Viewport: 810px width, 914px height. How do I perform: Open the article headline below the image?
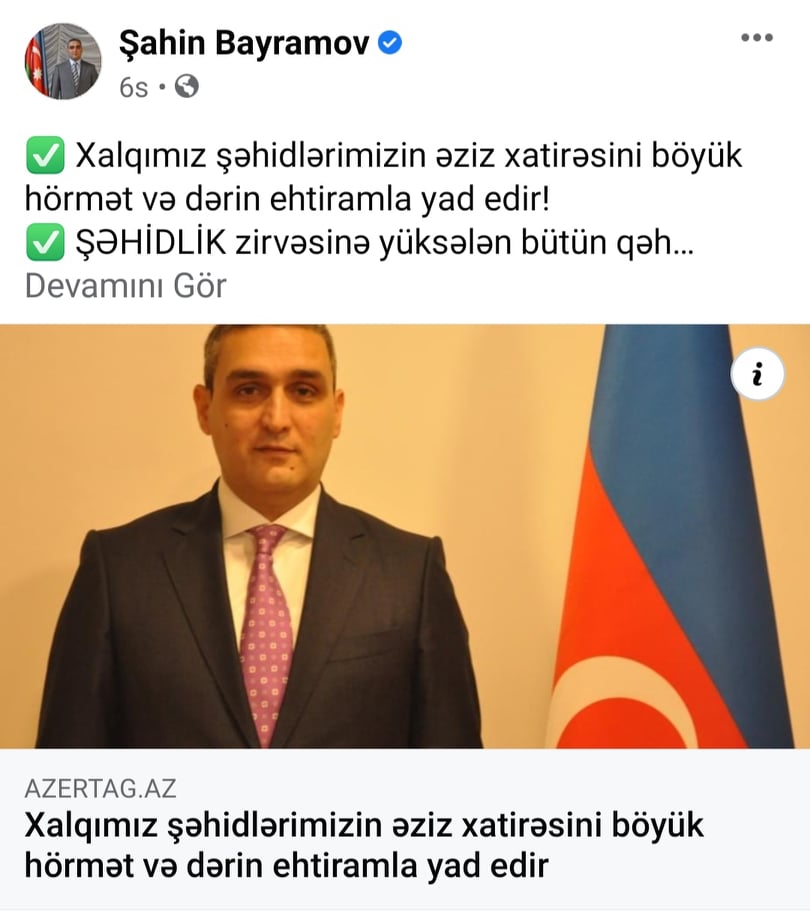click(364, 845)
